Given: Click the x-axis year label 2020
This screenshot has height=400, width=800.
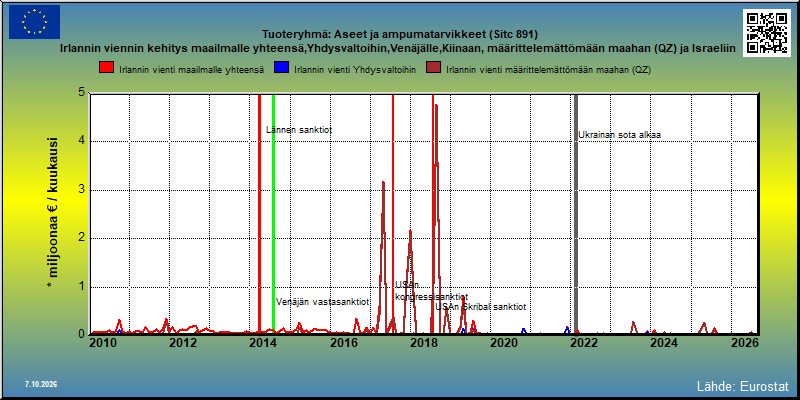Looking at the screenshot, I should coord(504,342).
